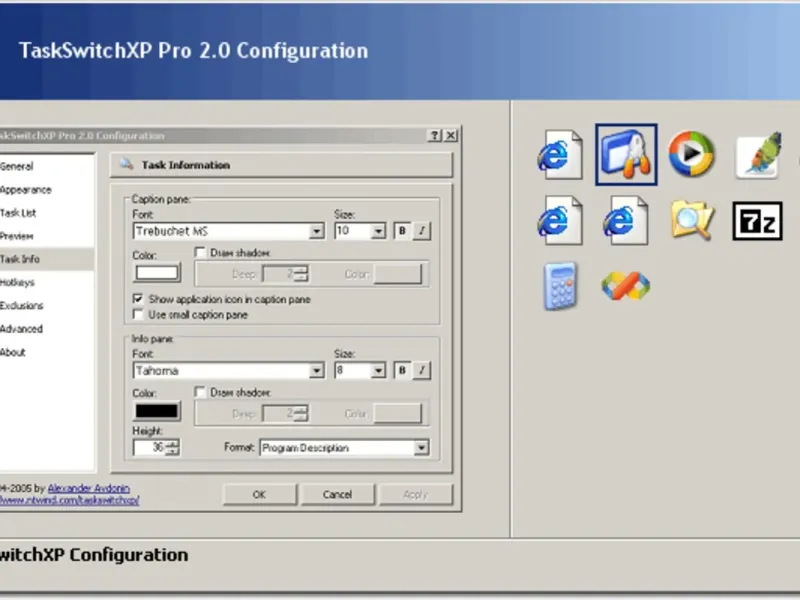Click the question mark help button in the dialog title bar
The height and width of the screenshot is (600, 800).
tap(434, 135)
